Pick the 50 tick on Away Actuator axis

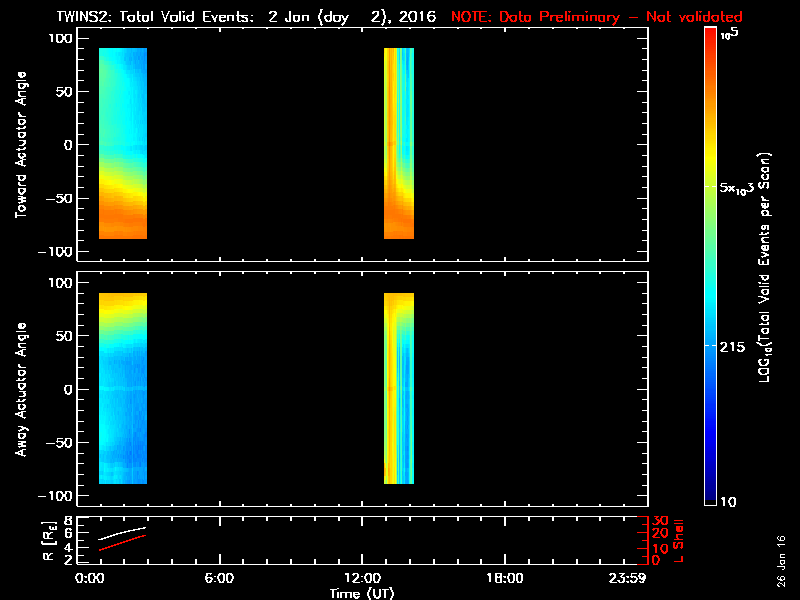point(65,336)
